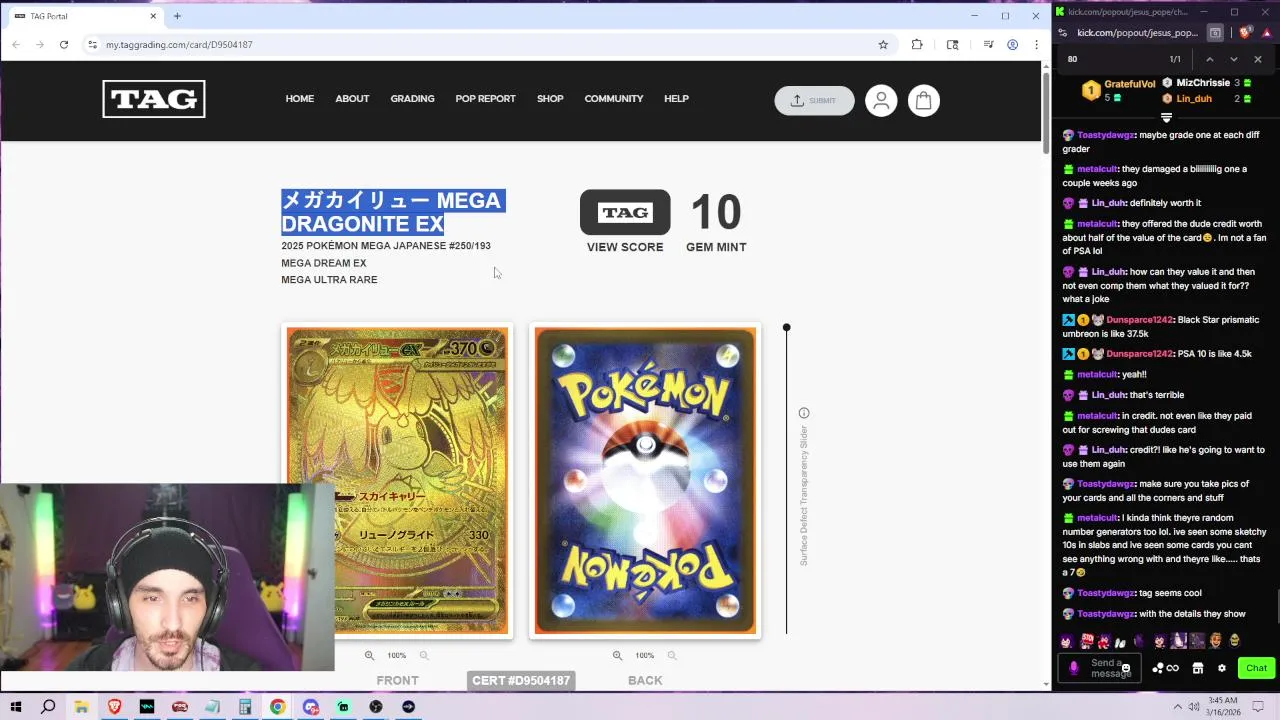Select the BACK label below the card

645,680
